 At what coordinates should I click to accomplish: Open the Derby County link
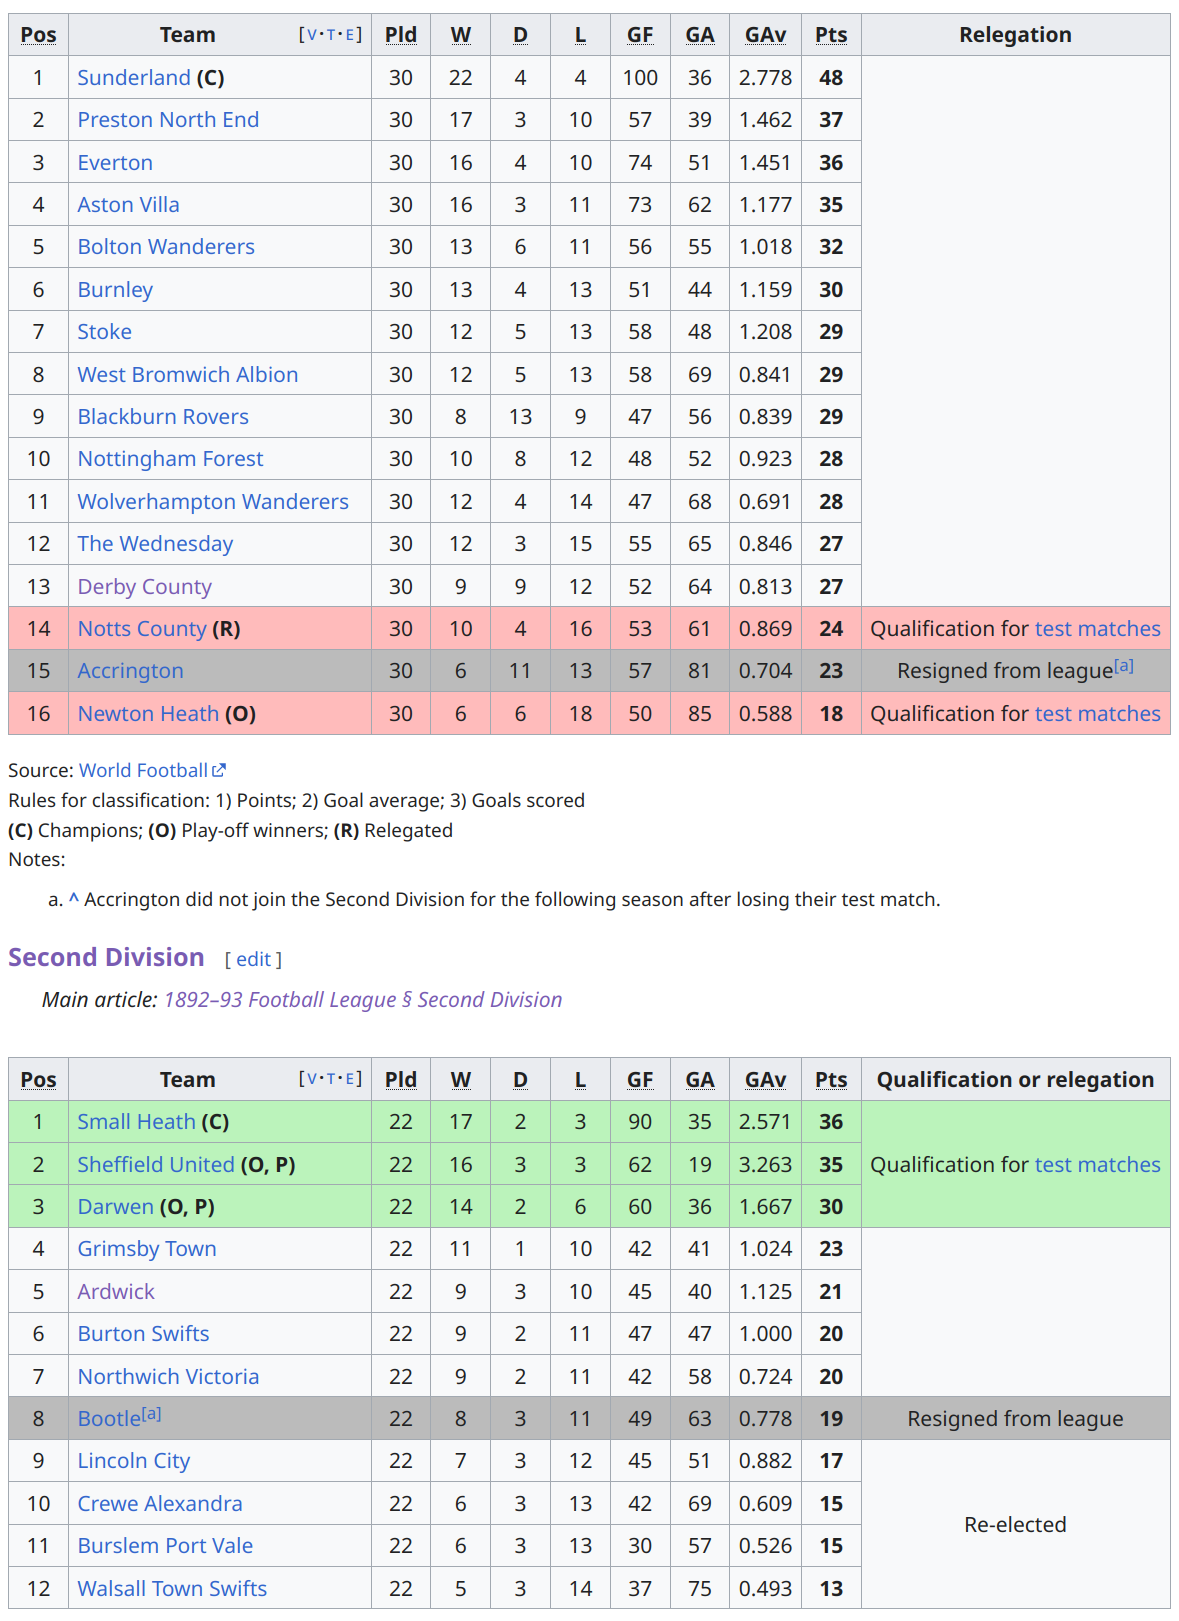(145, 587)
